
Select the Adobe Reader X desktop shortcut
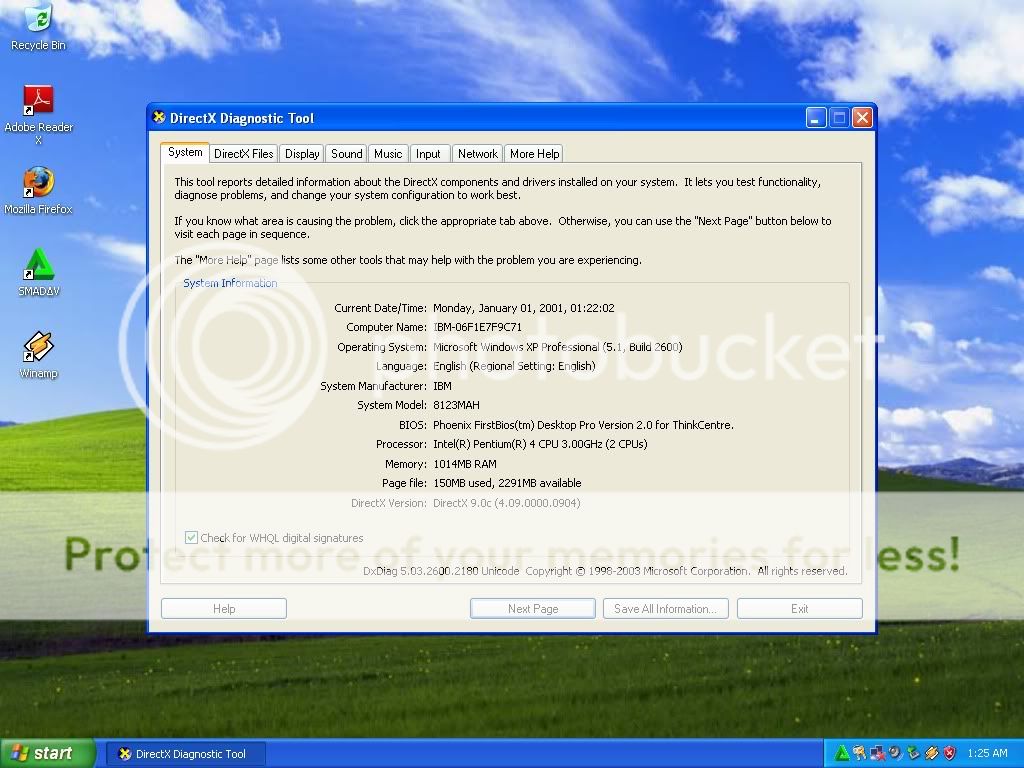click(39, 115)
